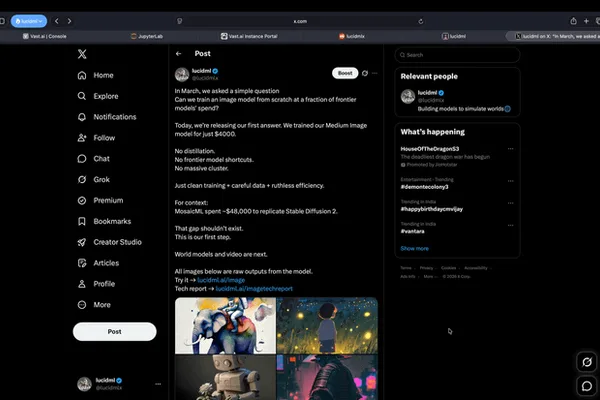Image resolution: width=600 pixels, height=400 pixels.
Task: Open Home from the sidebar
Action: click(x=96, y=75)
